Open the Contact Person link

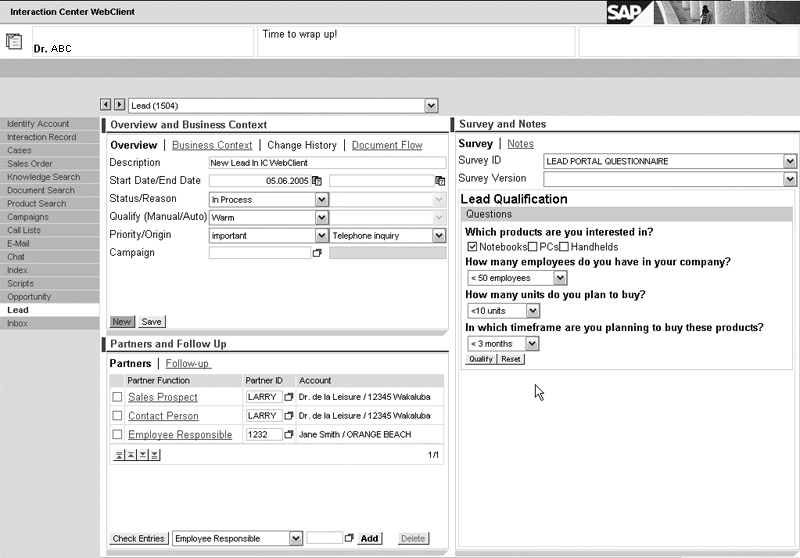pyautogui.click(x=163, y=416)
